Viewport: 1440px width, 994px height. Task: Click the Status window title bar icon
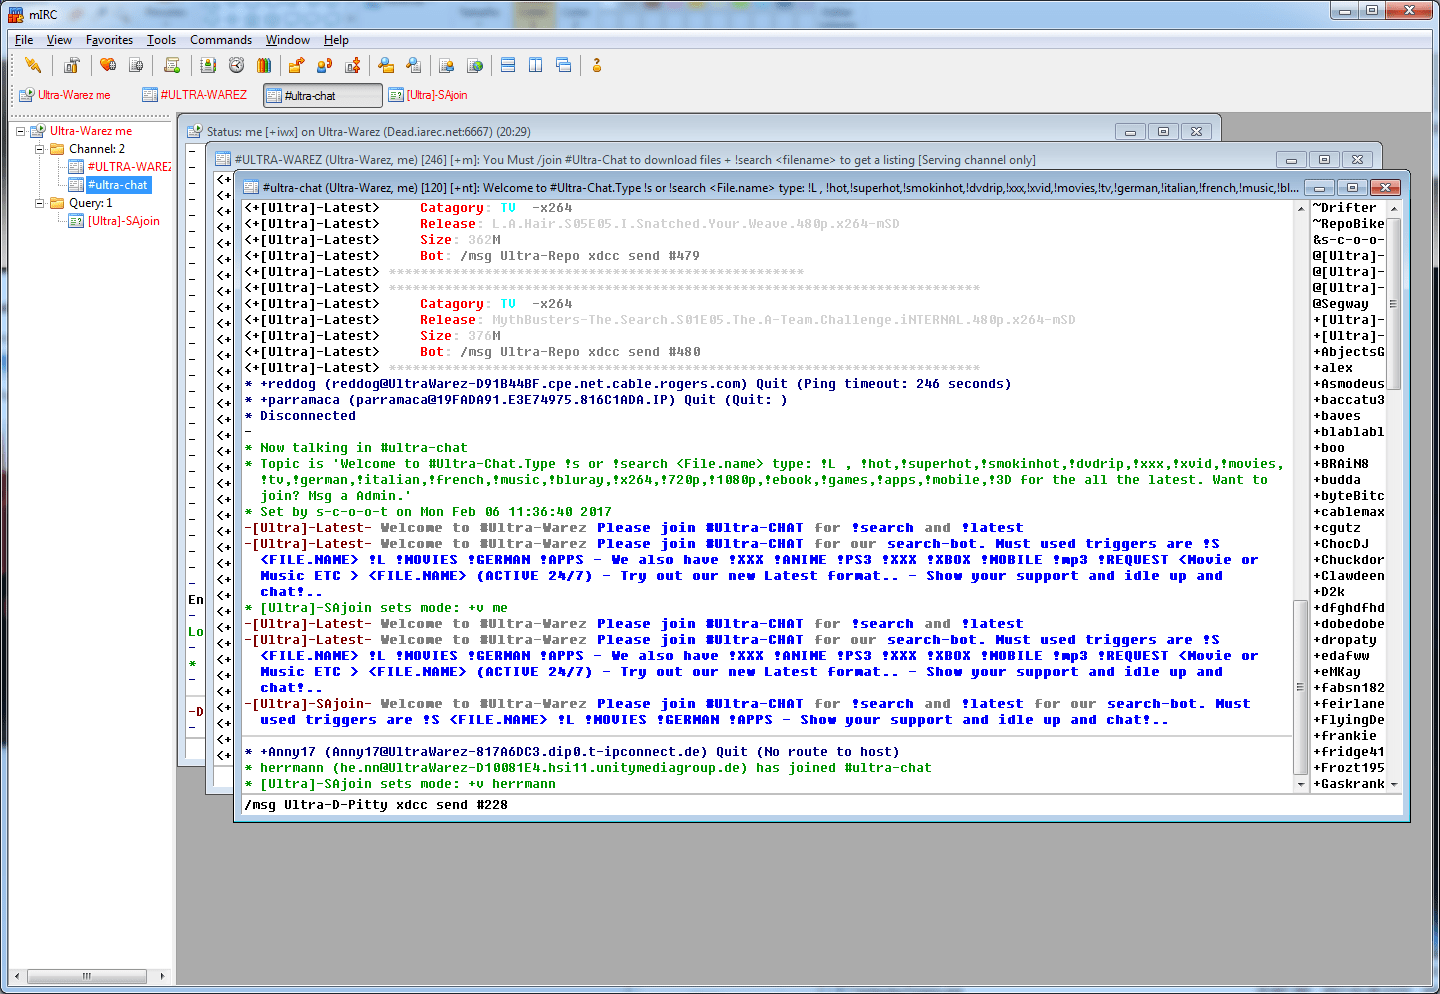(195, 131)
